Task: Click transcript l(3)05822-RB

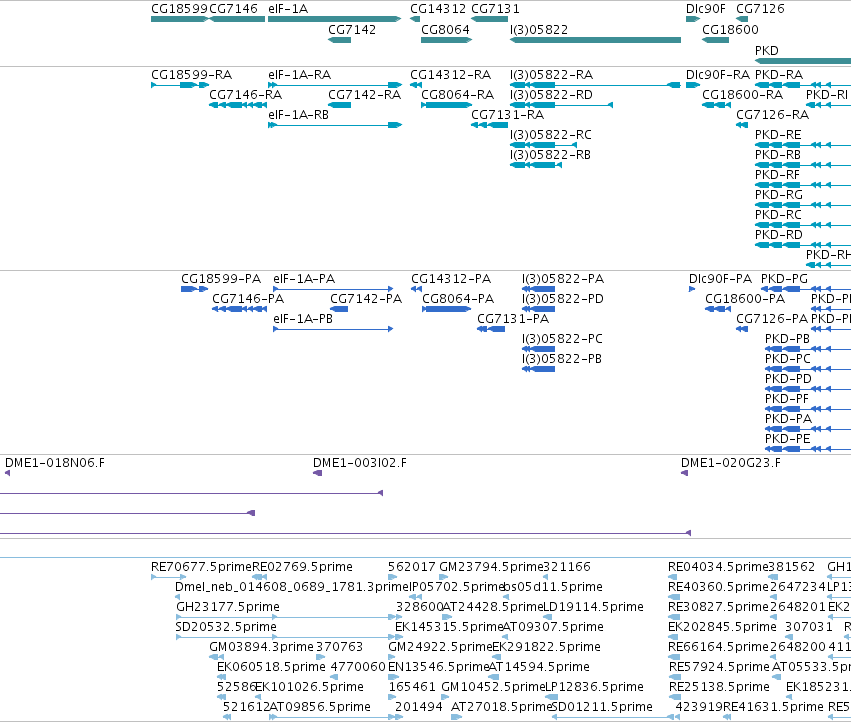Action: tap(550, 155)
